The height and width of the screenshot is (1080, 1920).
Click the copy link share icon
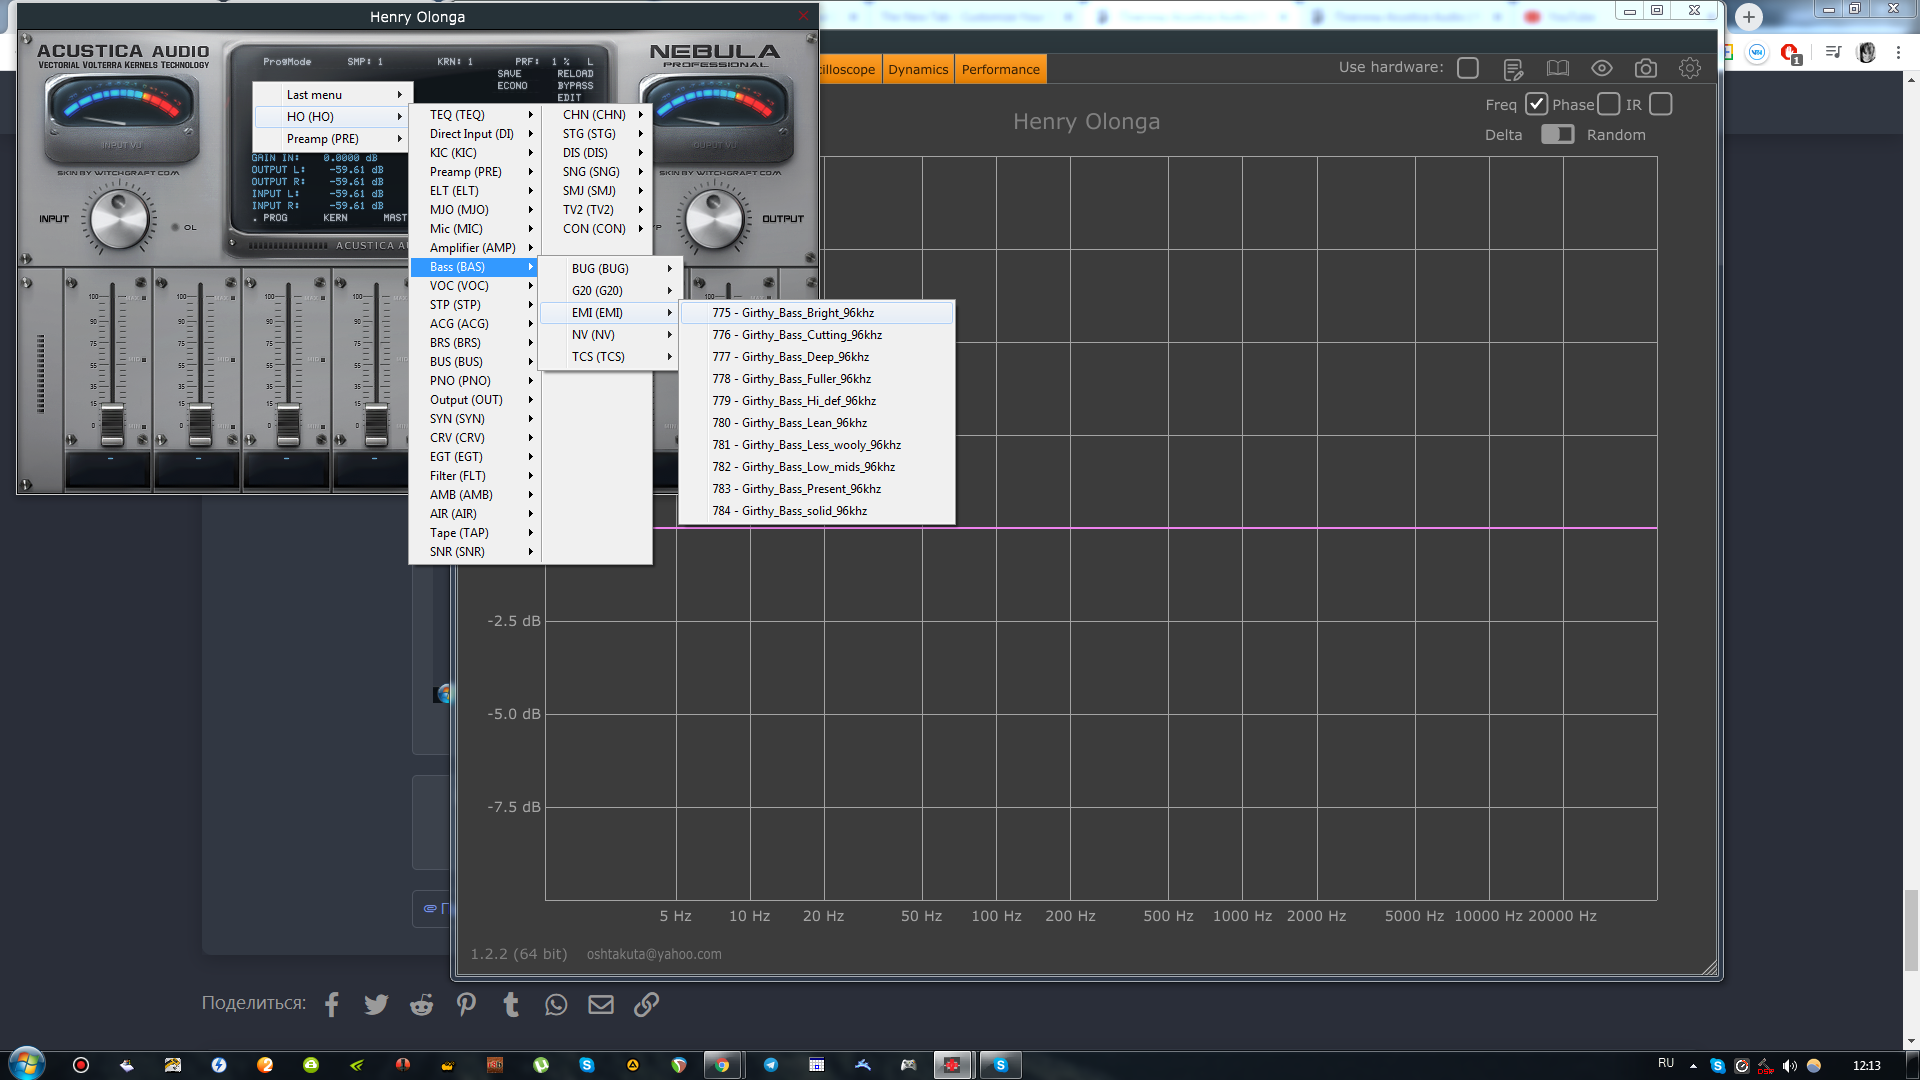[x=646, y=1004]
